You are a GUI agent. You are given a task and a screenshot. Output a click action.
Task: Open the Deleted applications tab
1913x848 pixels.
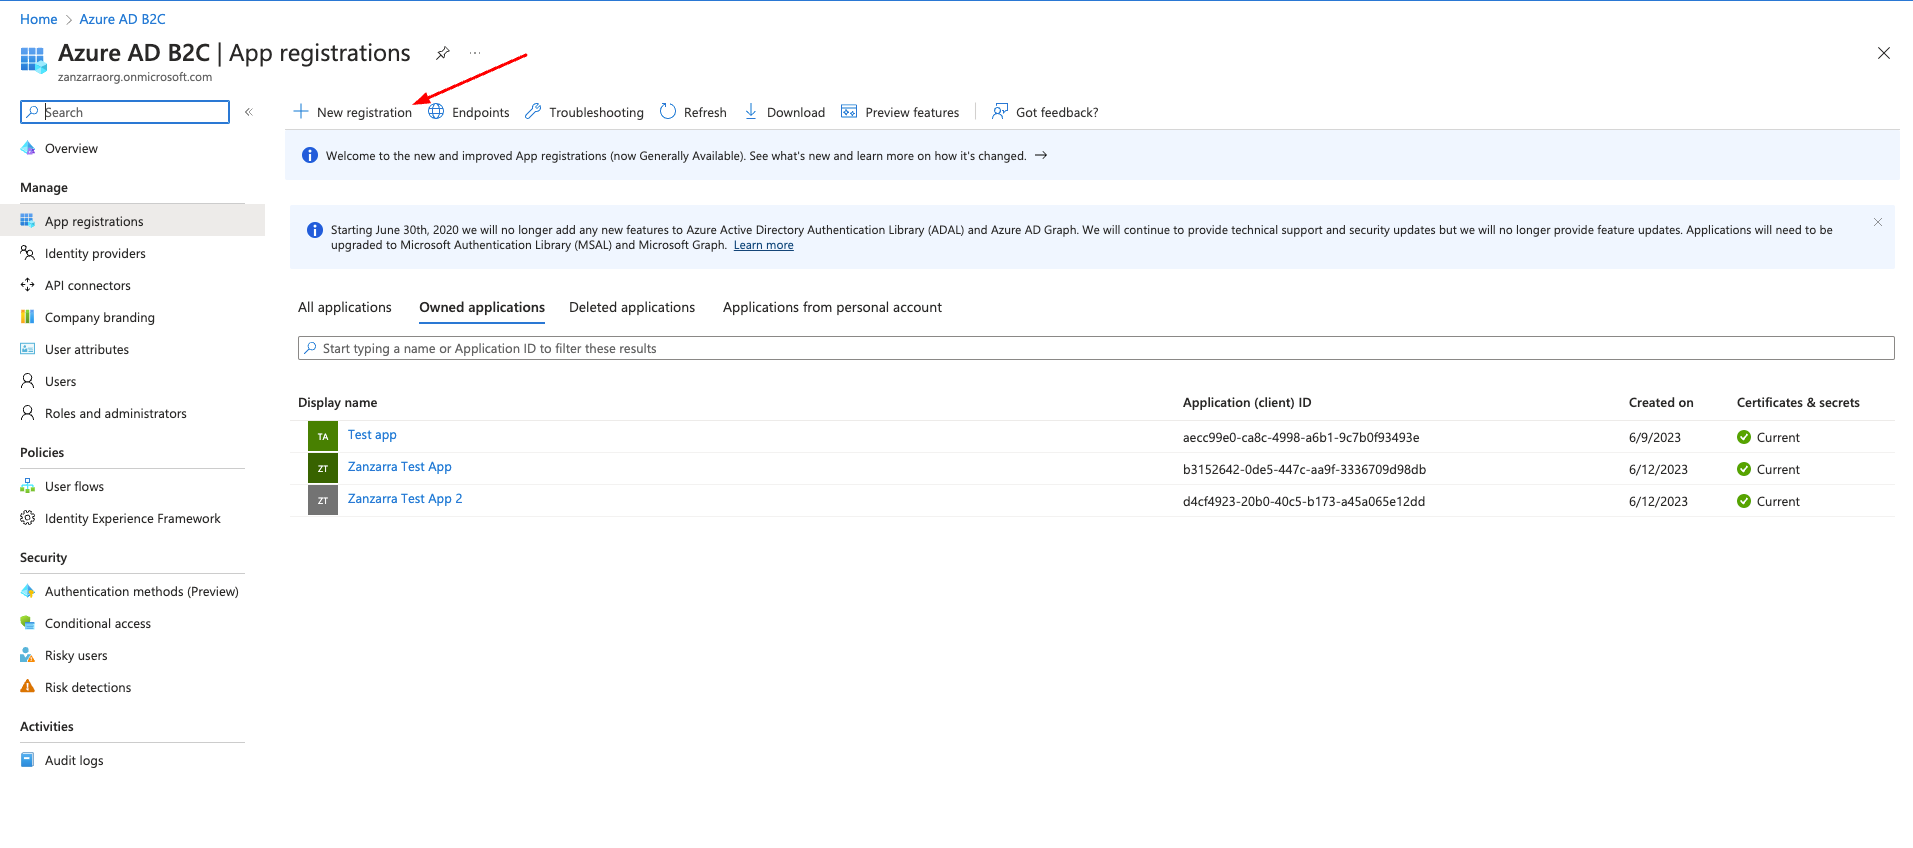[632, 307]
